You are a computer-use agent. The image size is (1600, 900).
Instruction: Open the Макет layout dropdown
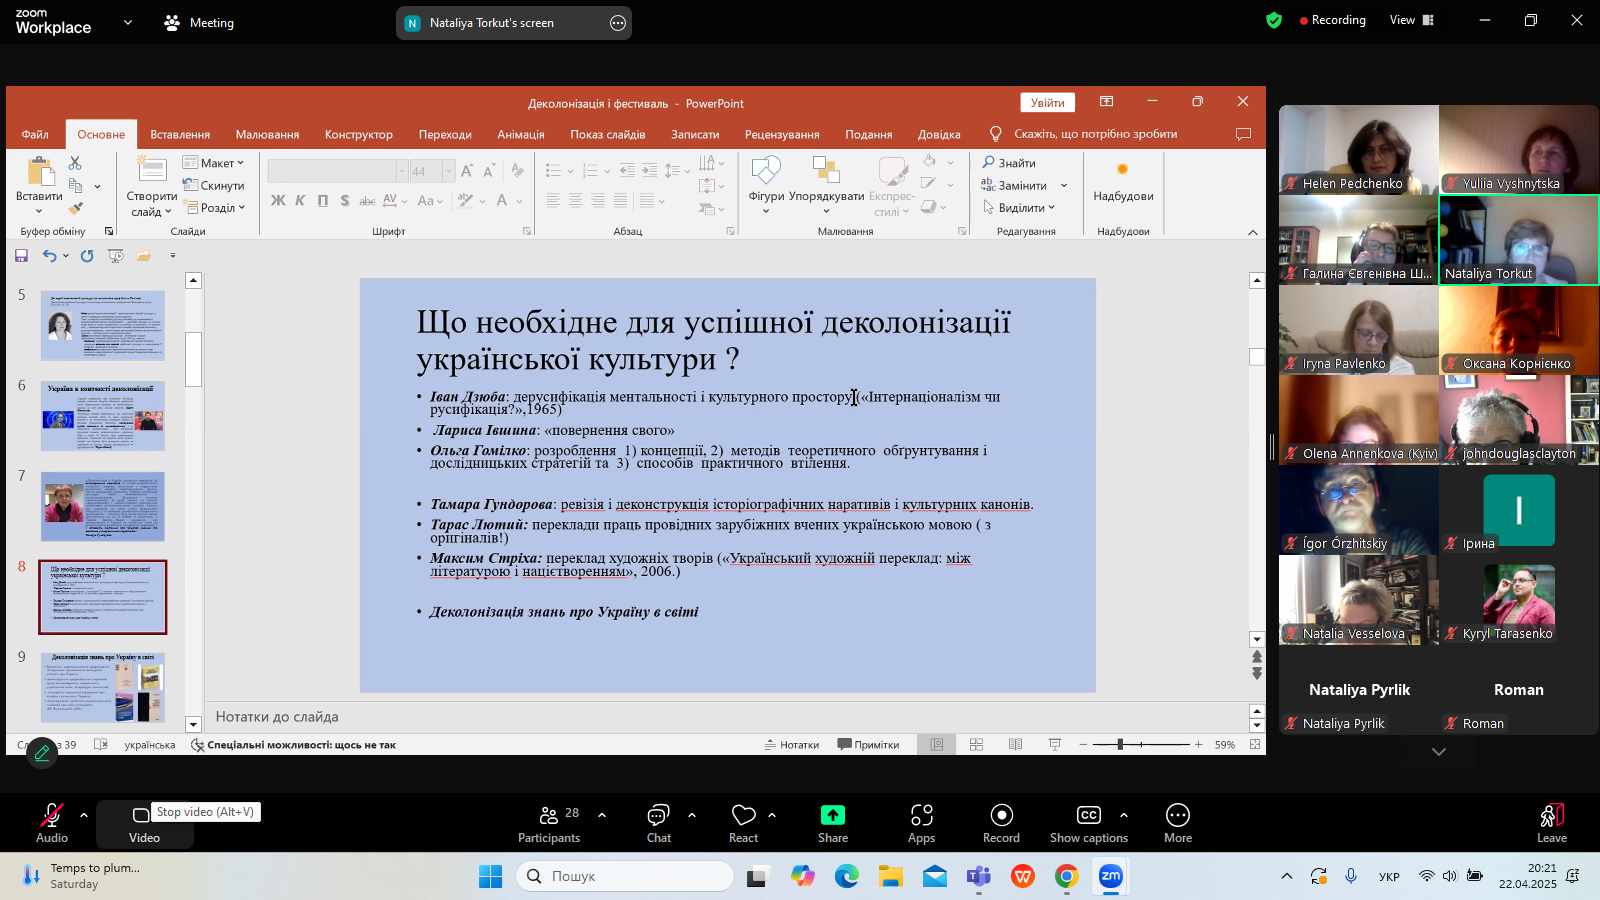coord(214,163)
